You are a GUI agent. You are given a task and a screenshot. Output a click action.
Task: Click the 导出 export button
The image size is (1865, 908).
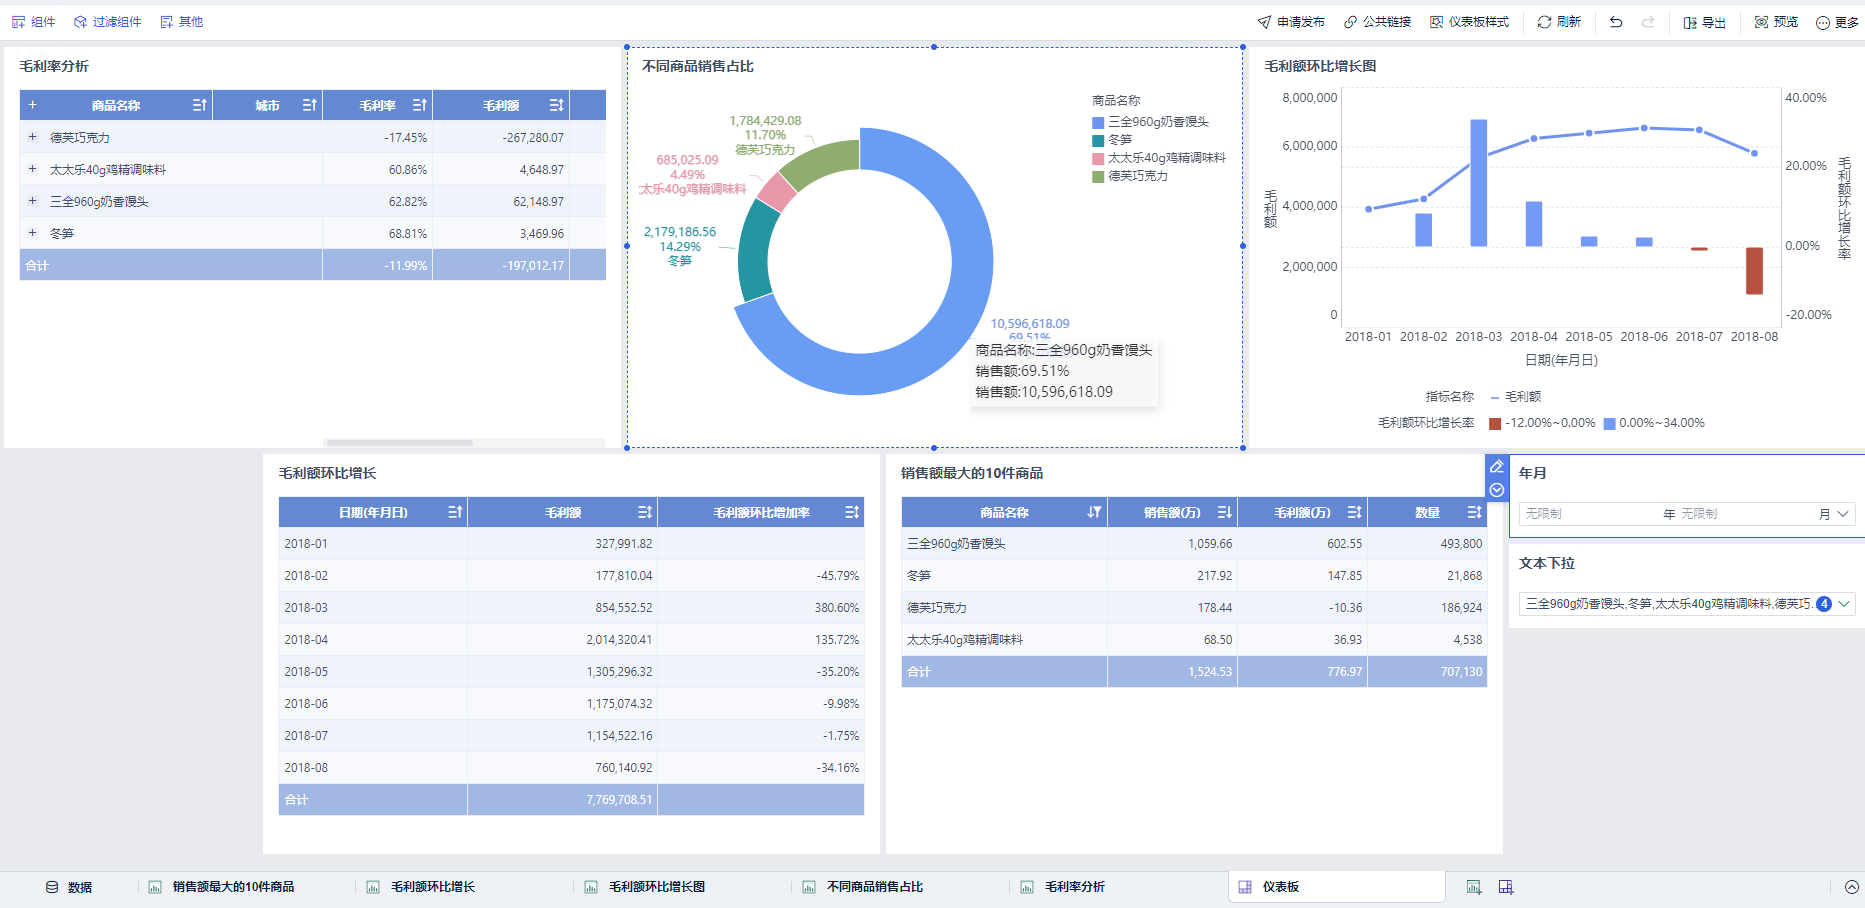coord(1704,22)
